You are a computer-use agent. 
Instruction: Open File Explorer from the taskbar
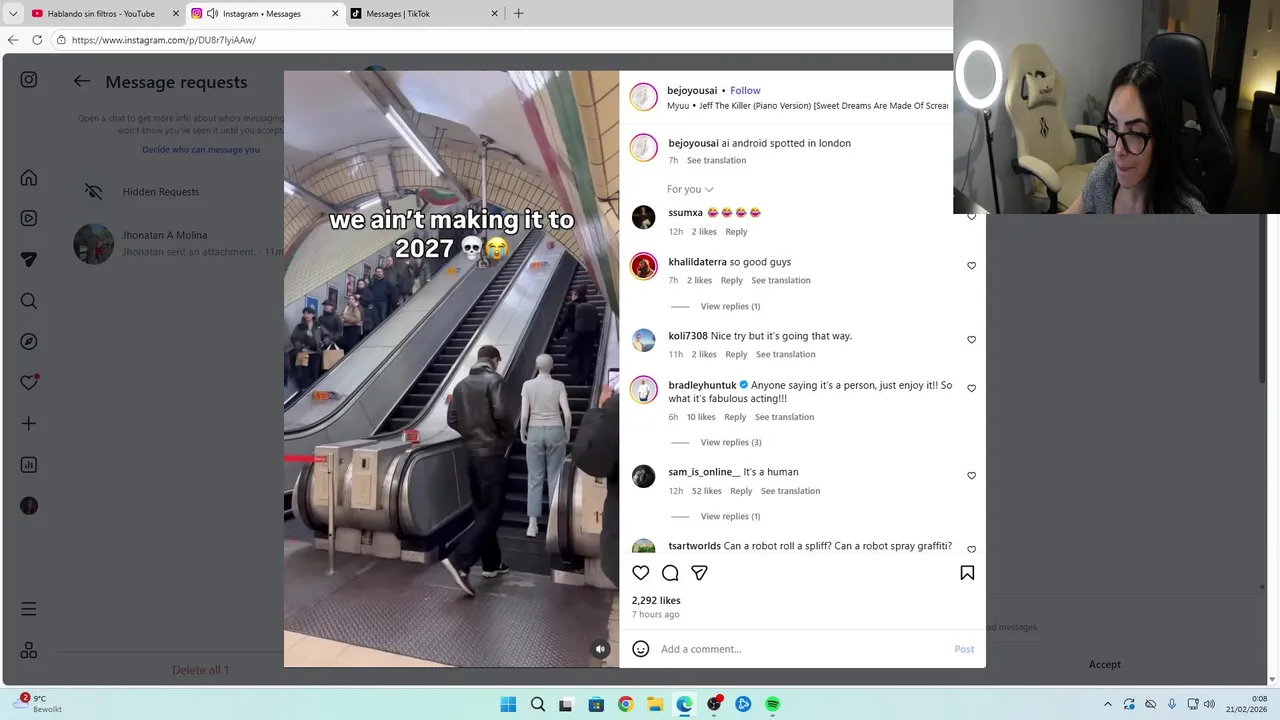pos(655,704)
